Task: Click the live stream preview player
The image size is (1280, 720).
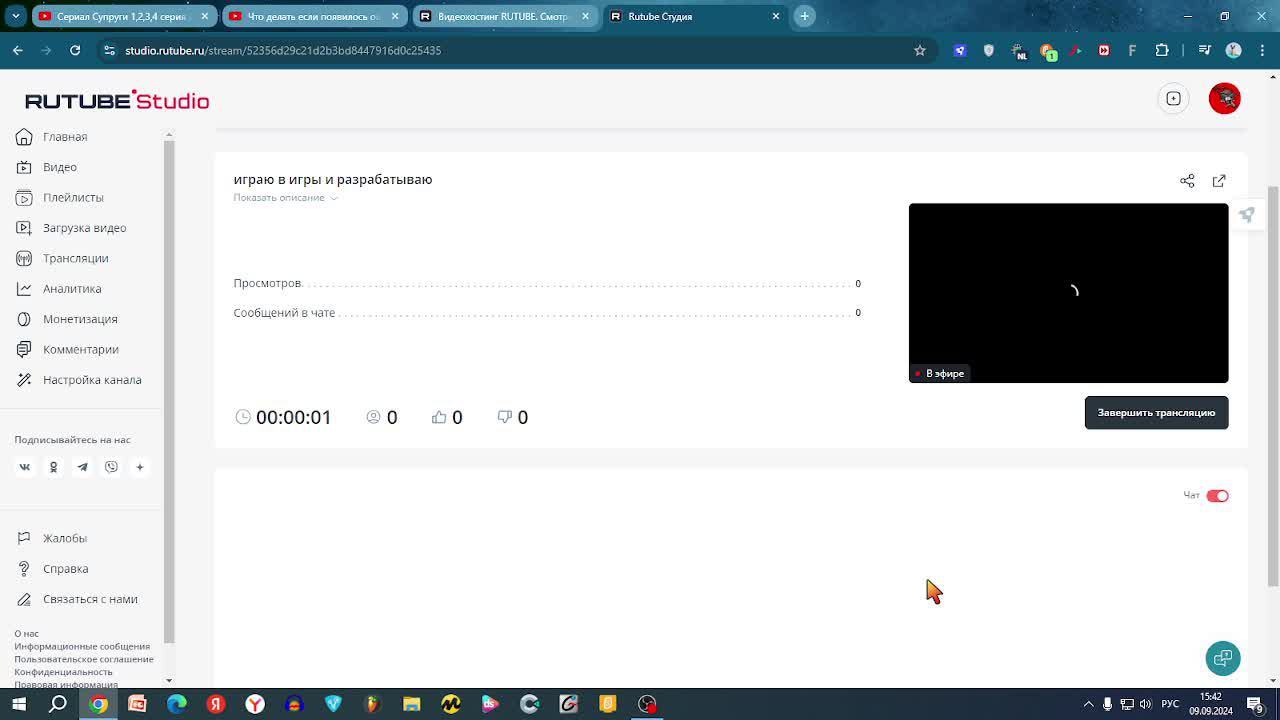Action: (1068, 292)
